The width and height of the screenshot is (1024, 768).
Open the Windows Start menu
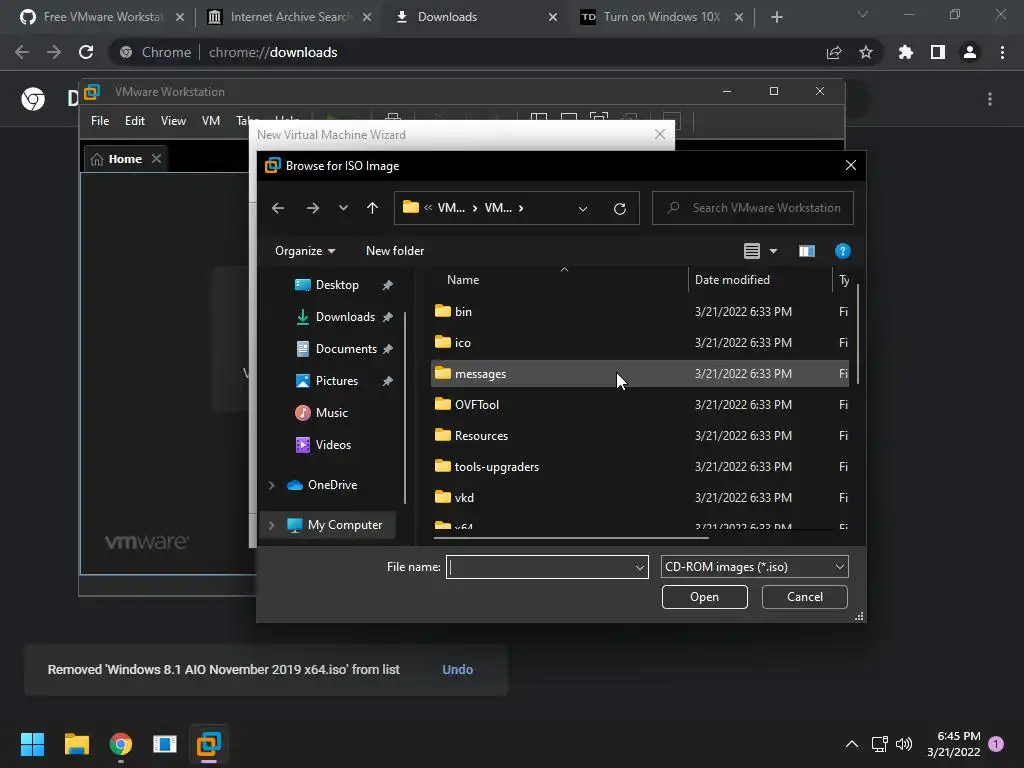click(x=32, y=744)
